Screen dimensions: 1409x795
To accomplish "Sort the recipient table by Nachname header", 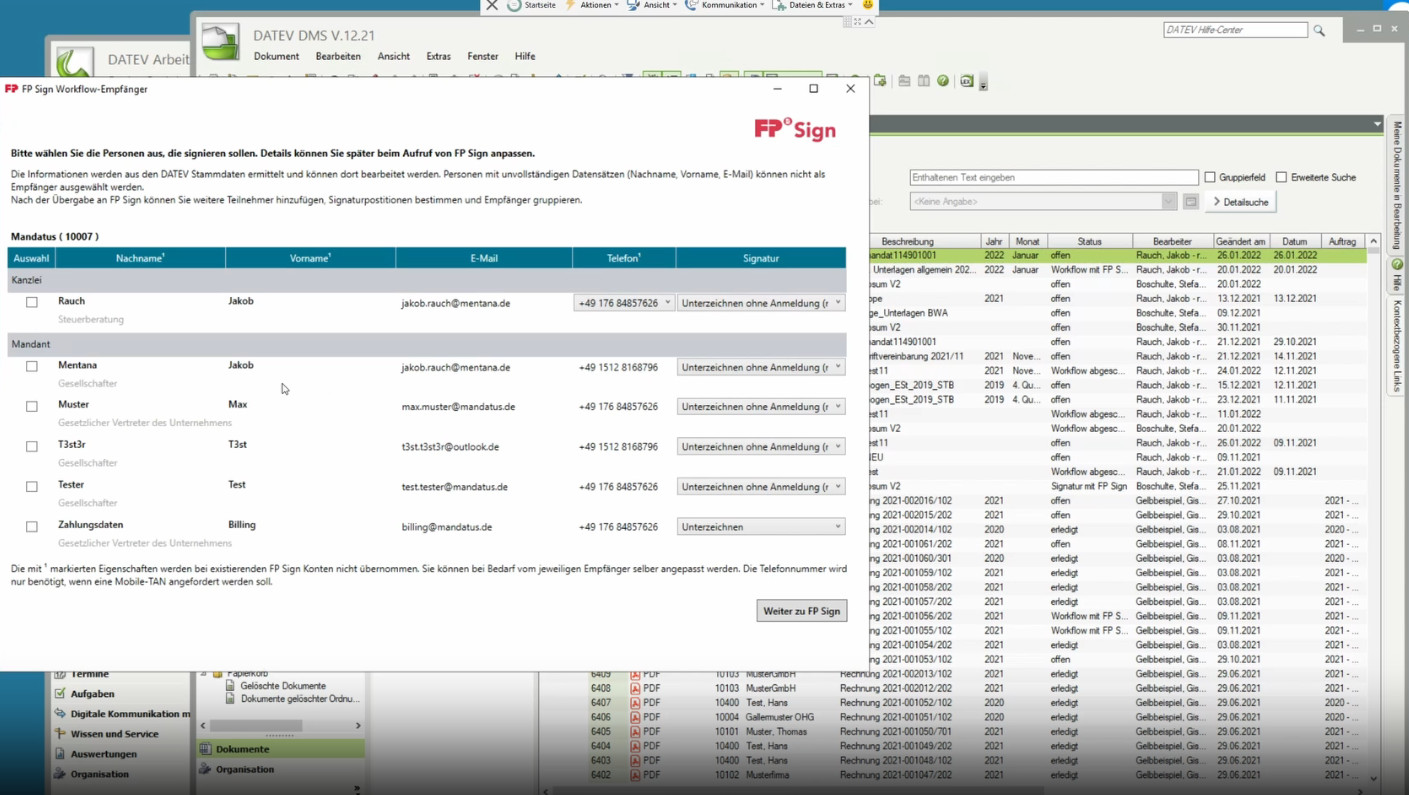I will pyautogui.click(x=140, y=258).
